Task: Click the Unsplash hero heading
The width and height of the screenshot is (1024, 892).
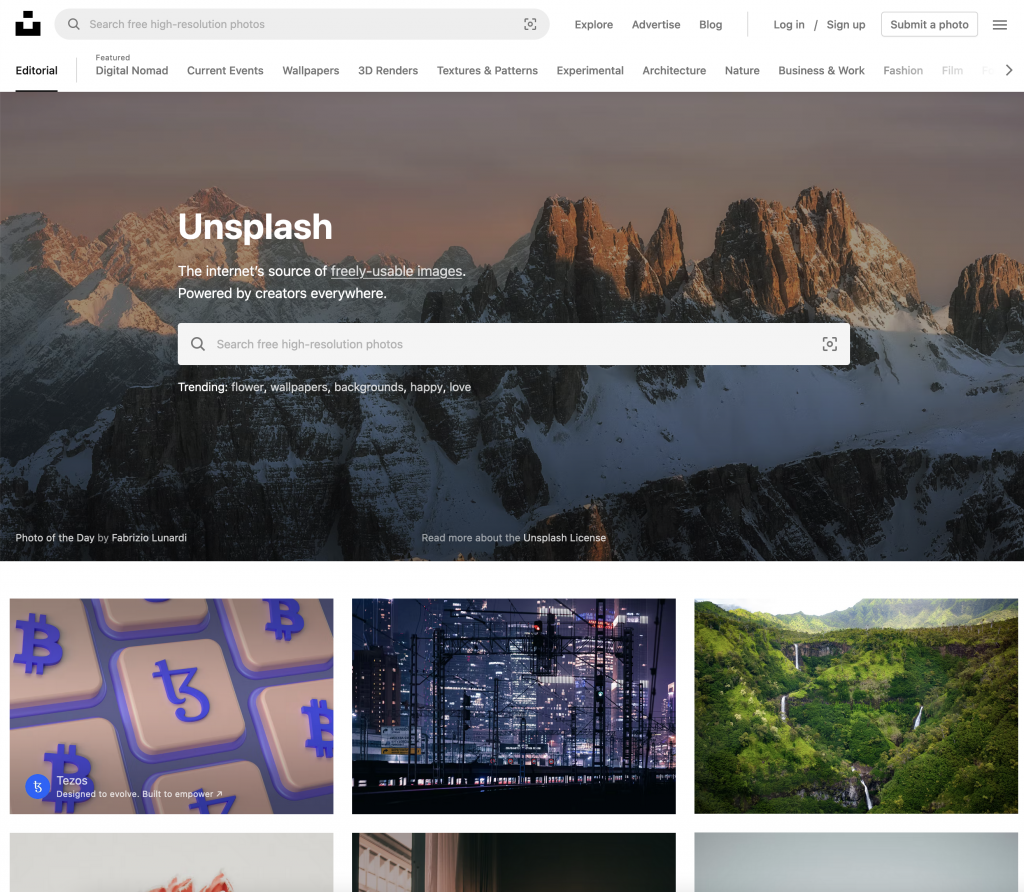Action: [255, 227]
